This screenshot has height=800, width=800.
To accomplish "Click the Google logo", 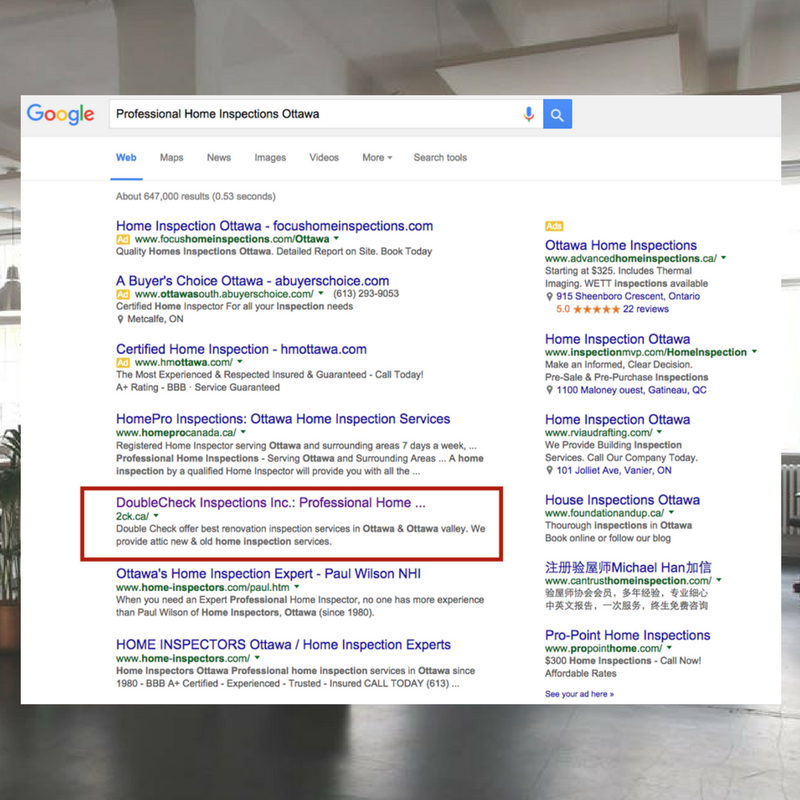I will (x=61, y=114).
